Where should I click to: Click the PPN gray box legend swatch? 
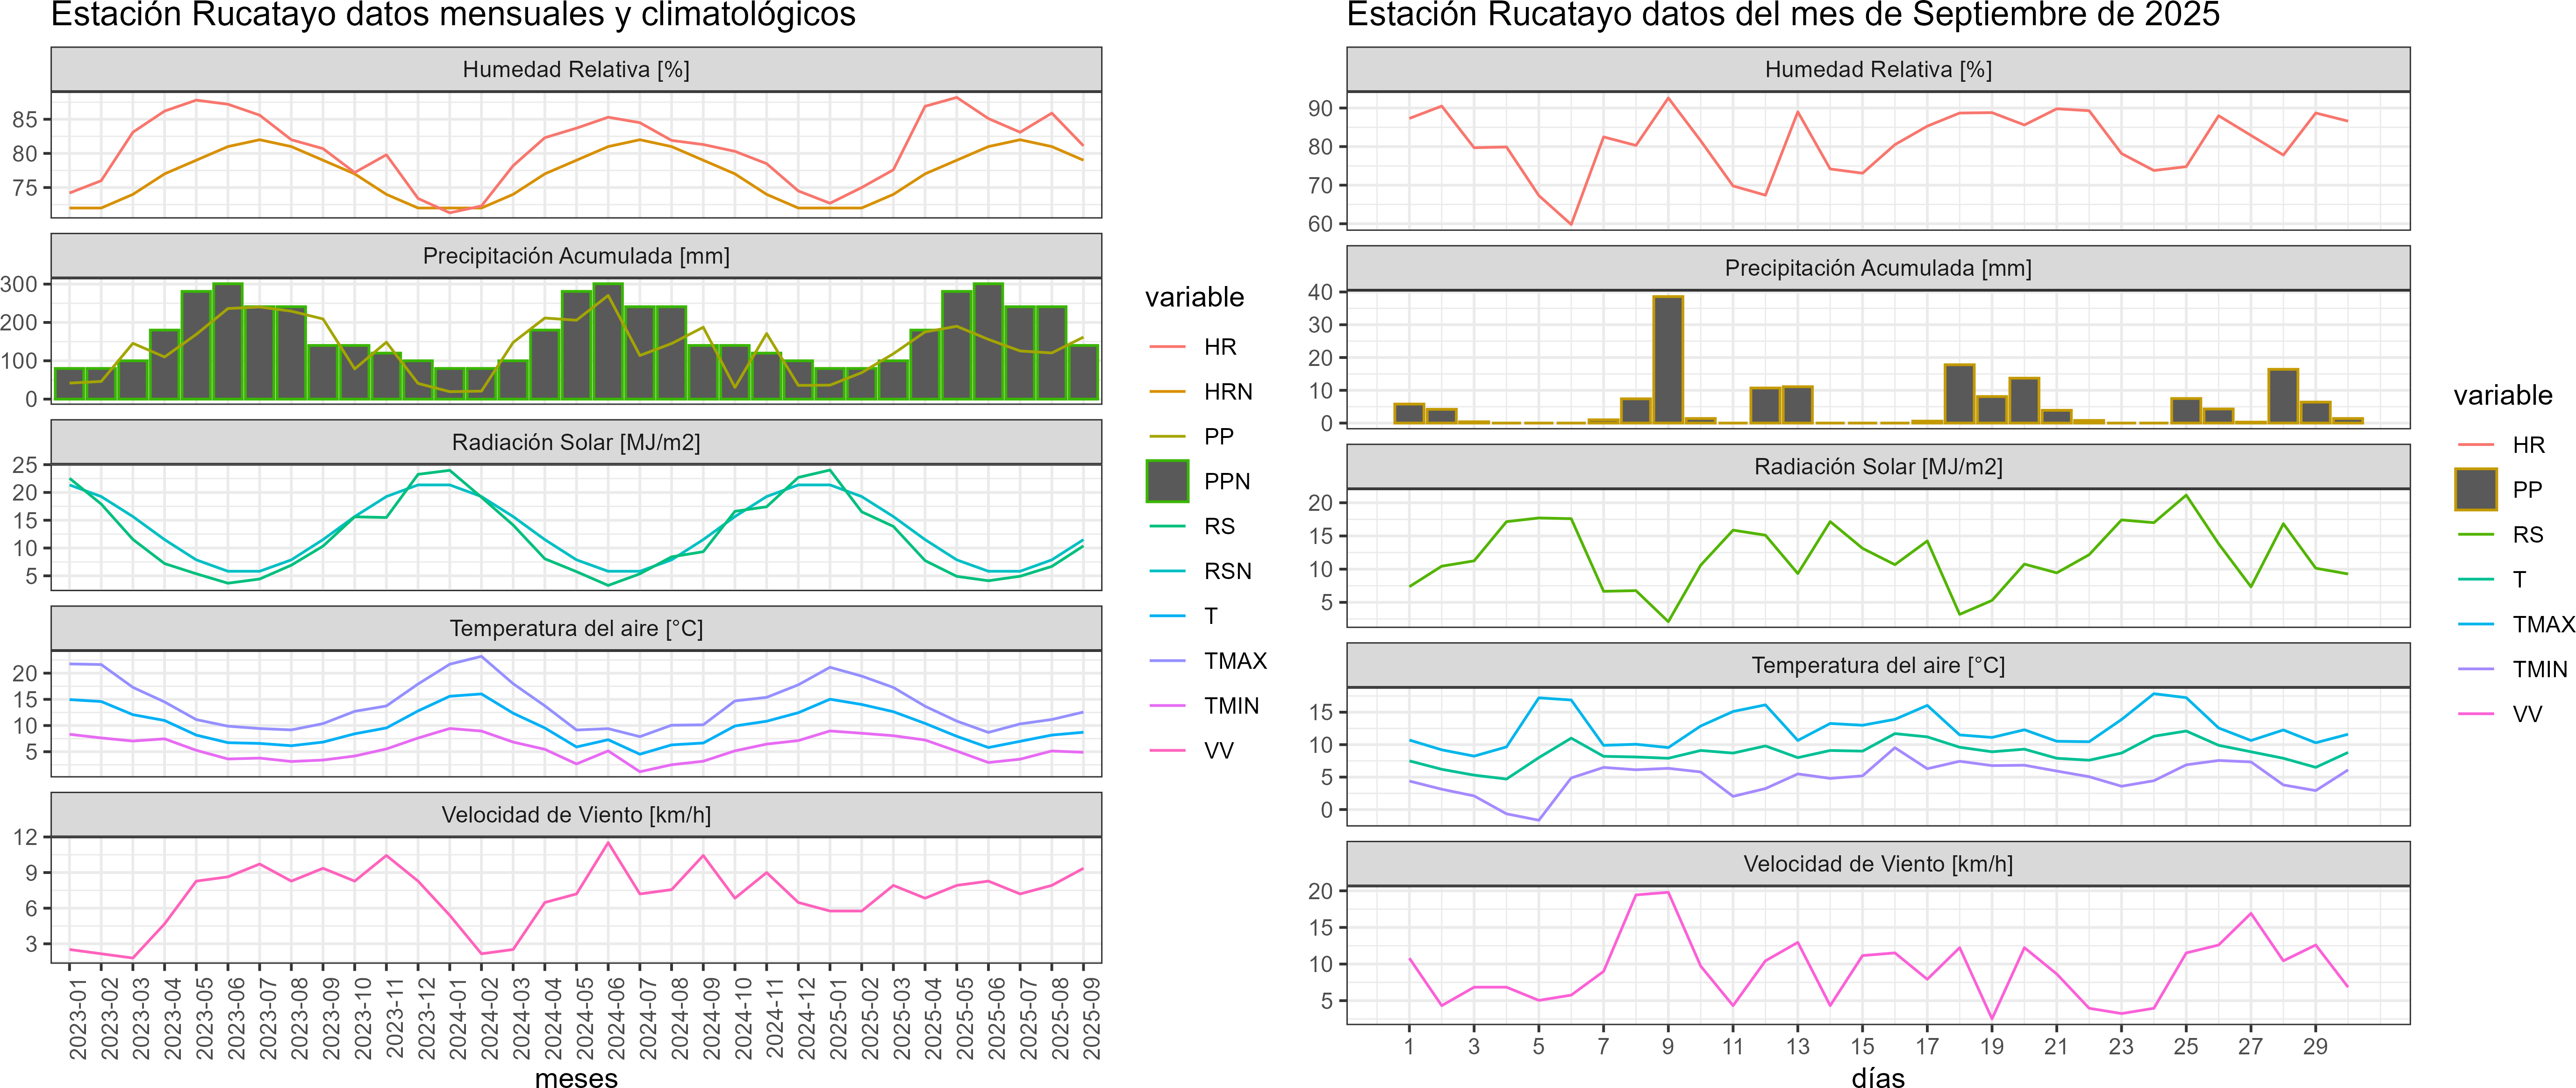pyautogui.click(x=1167, y=481)
